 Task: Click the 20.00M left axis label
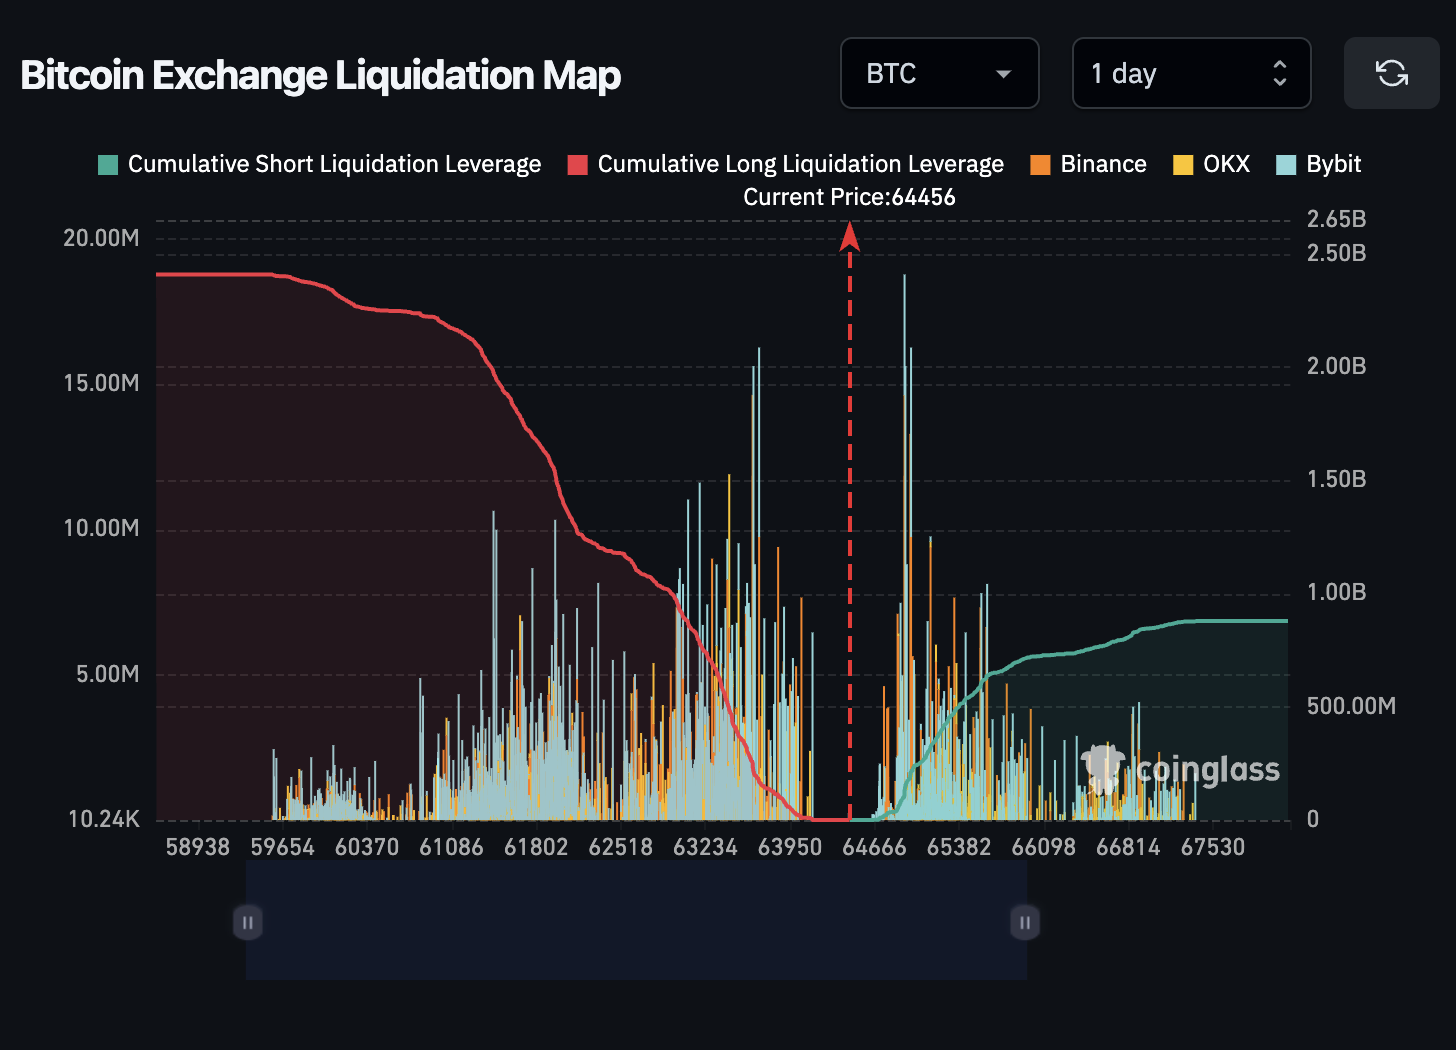pos(101,238)
